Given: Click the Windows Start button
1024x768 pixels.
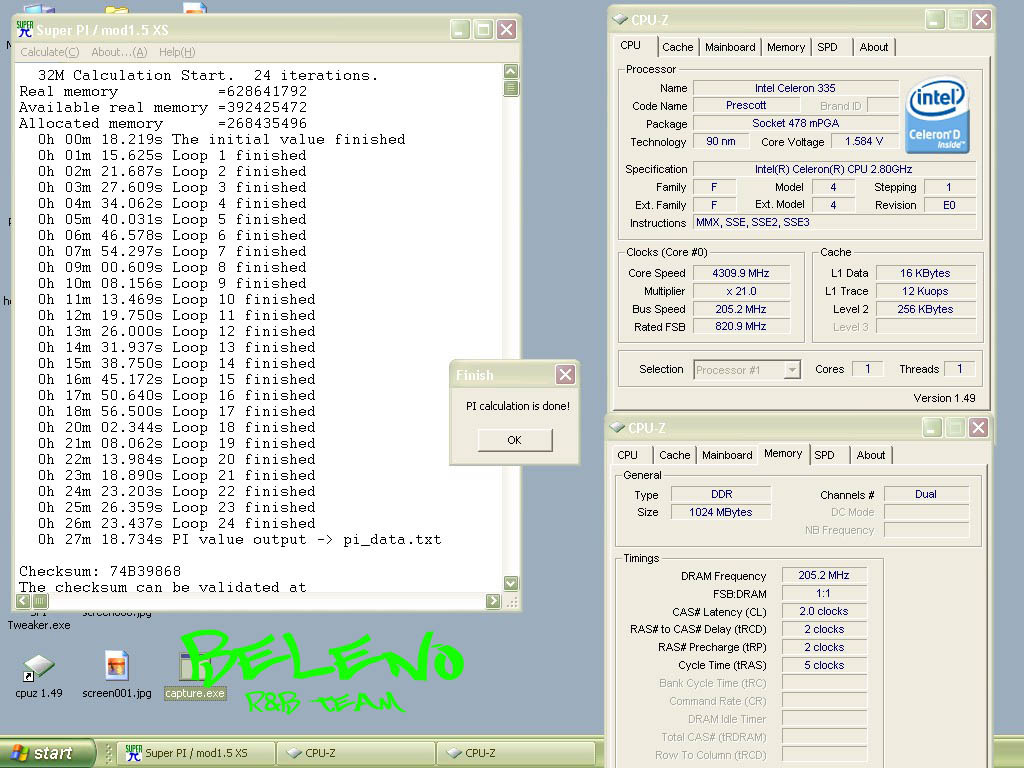Looking at the screenshot, I should (x=46, y=753).
